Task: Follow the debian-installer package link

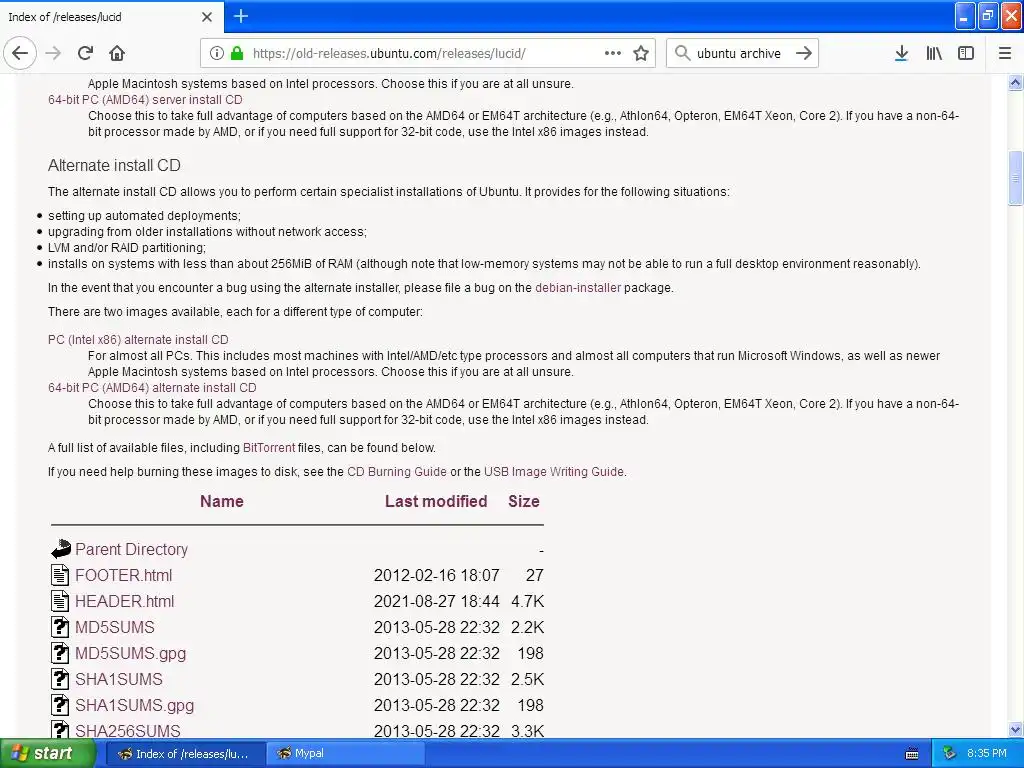Action: coord(578,288)
